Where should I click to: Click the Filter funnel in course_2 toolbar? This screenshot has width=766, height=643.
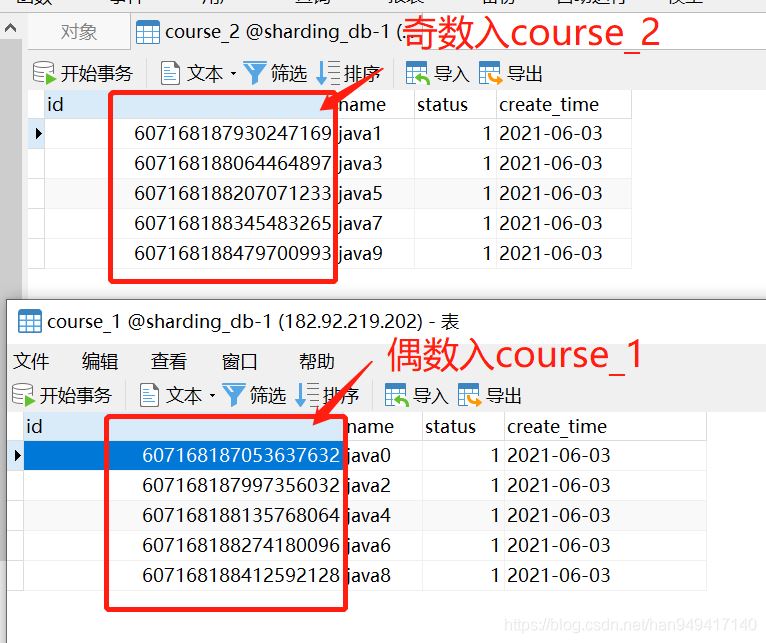pos(254,73)
